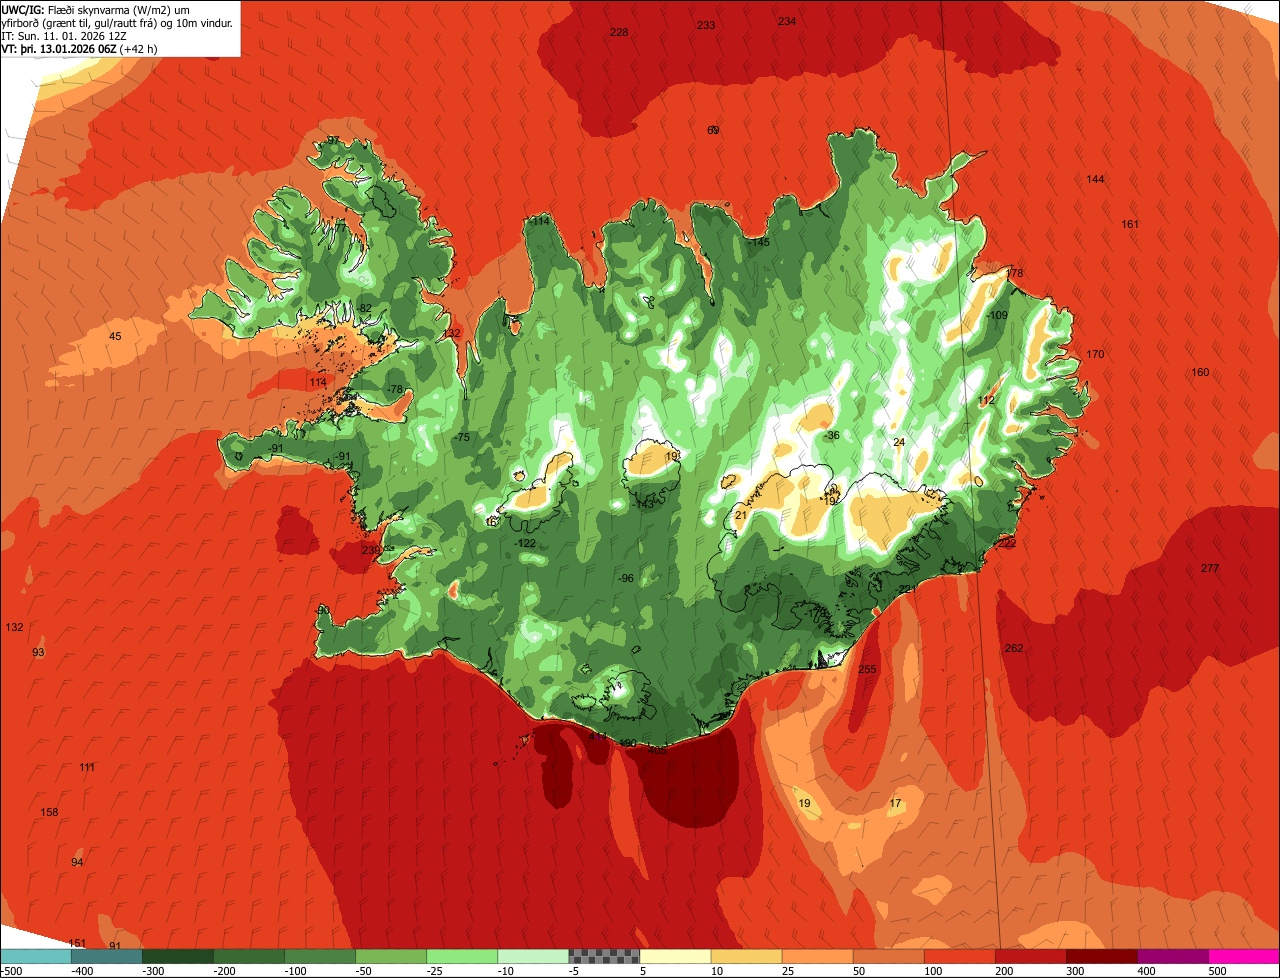Click the legend label -5

point(575,971)
